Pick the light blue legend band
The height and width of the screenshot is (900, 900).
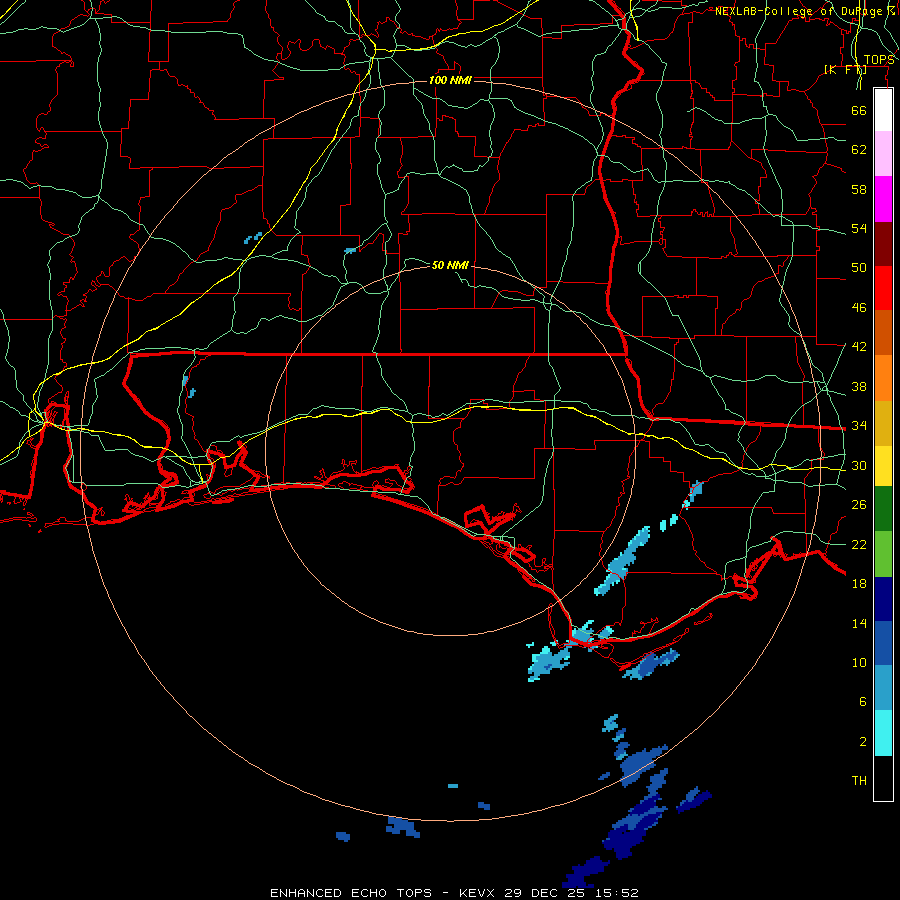coord(883,688)
